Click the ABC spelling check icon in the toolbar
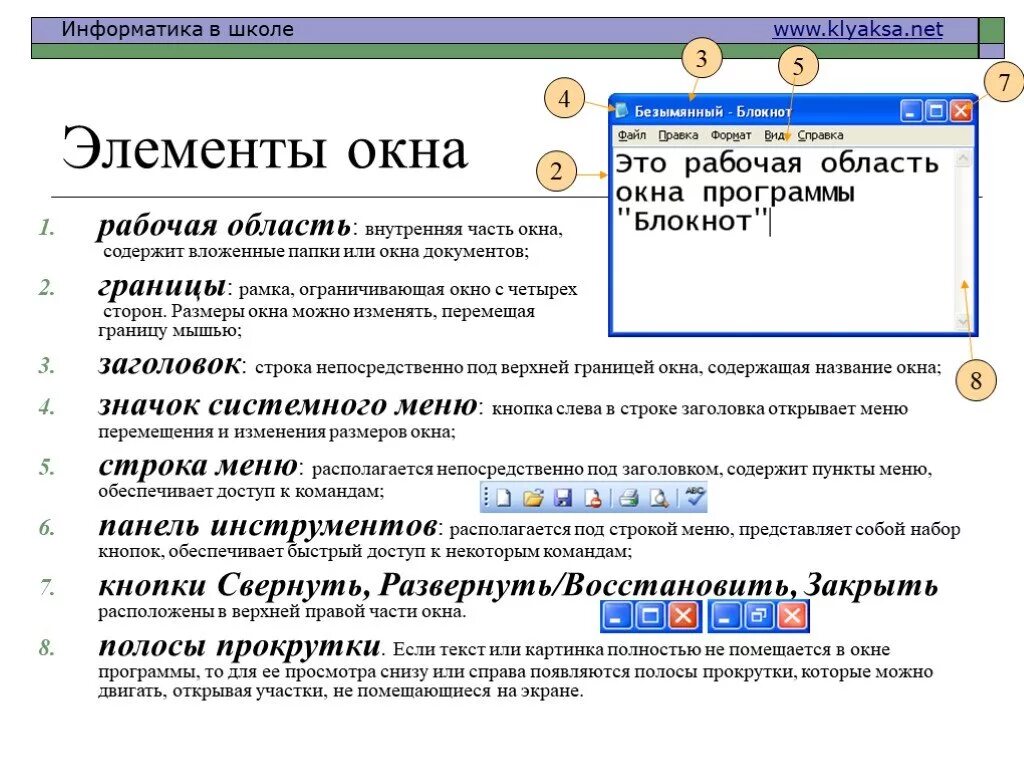Screen dimensions: 1024x768 (694, 497)
